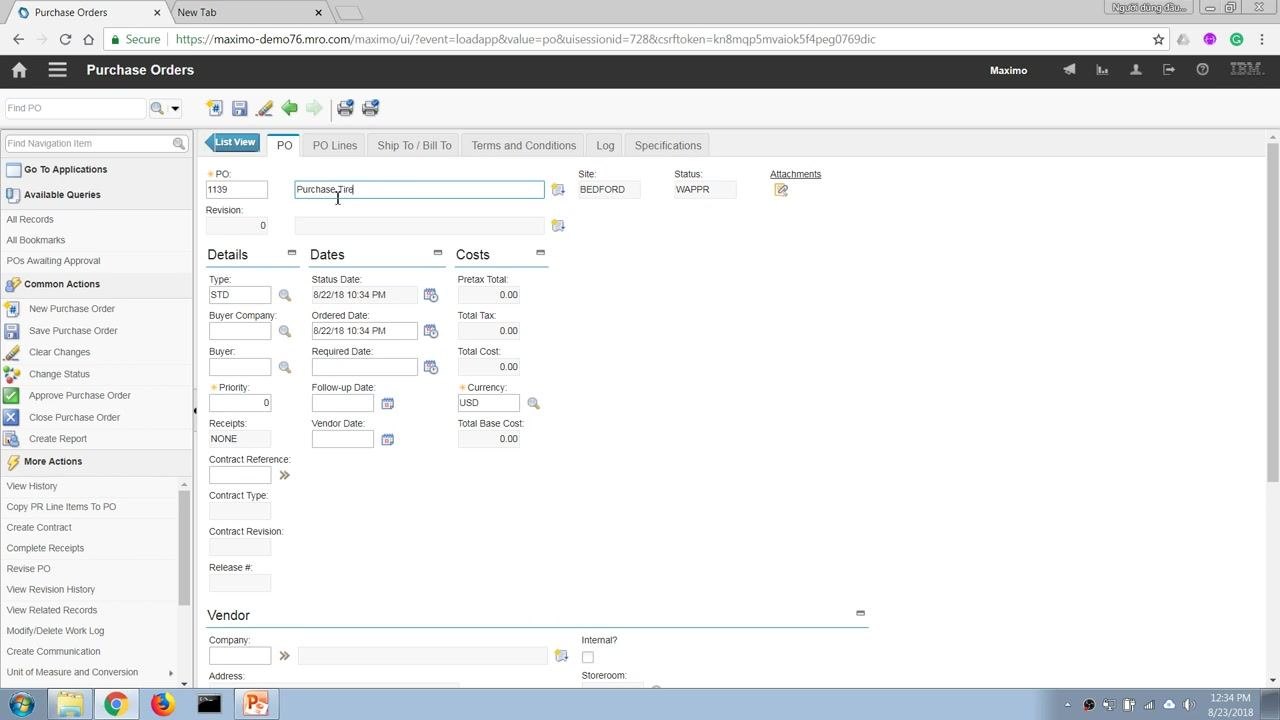Collapse the Dates section
This screenshot has width=1280, height=720.
pyautogui.click(x=438, y=253)
